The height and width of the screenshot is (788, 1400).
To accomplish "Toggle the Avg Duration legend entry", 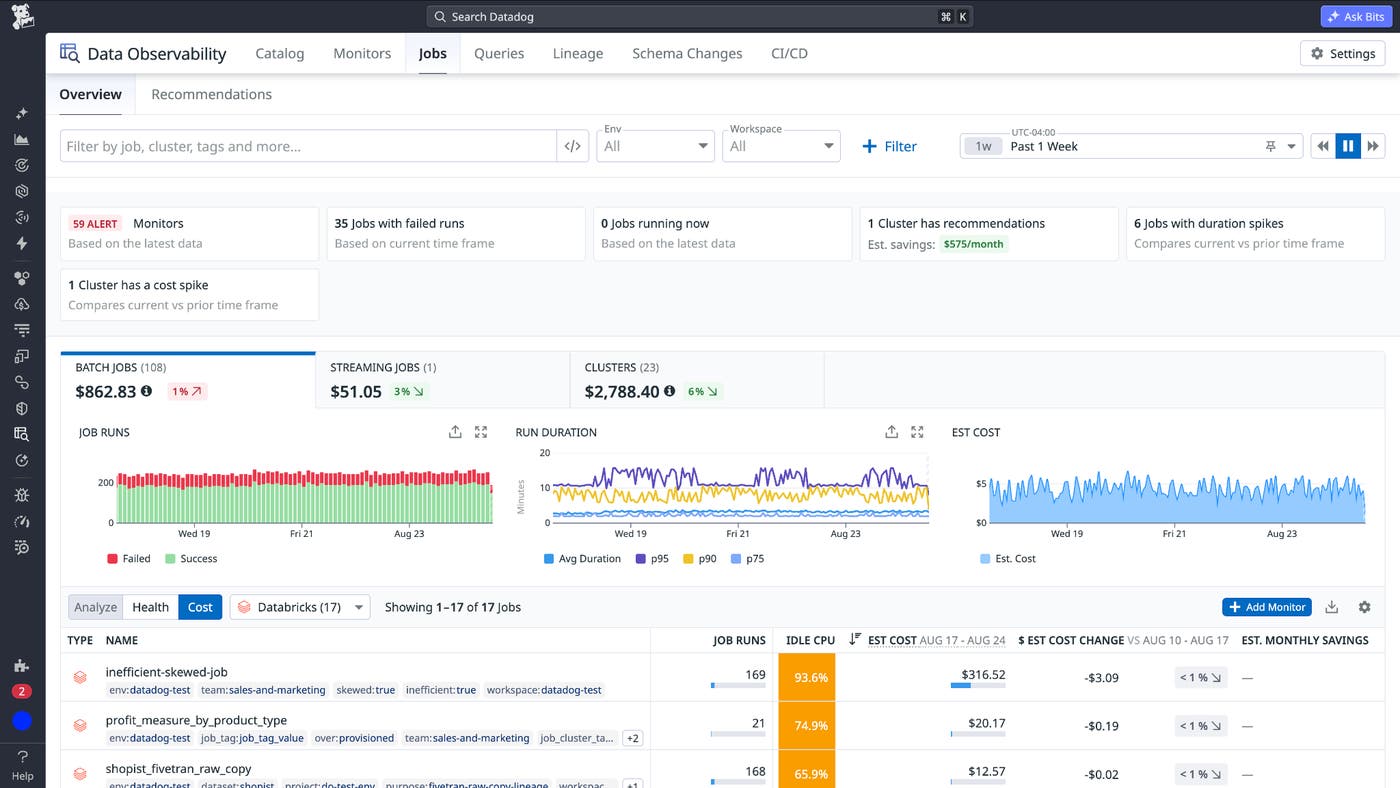I will click(x=582, y=559).
